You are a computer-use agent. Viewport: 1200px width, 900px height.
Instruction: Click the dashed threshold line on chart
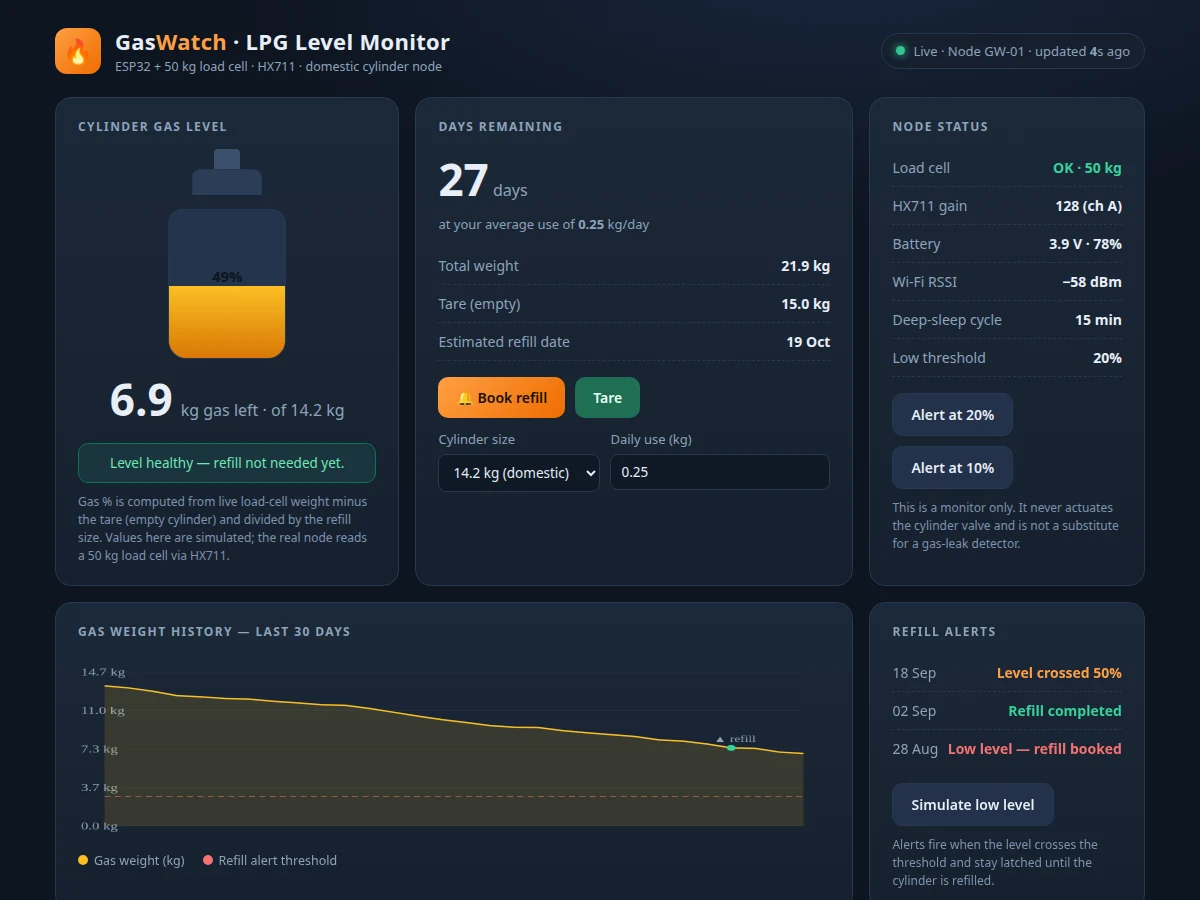454,796
